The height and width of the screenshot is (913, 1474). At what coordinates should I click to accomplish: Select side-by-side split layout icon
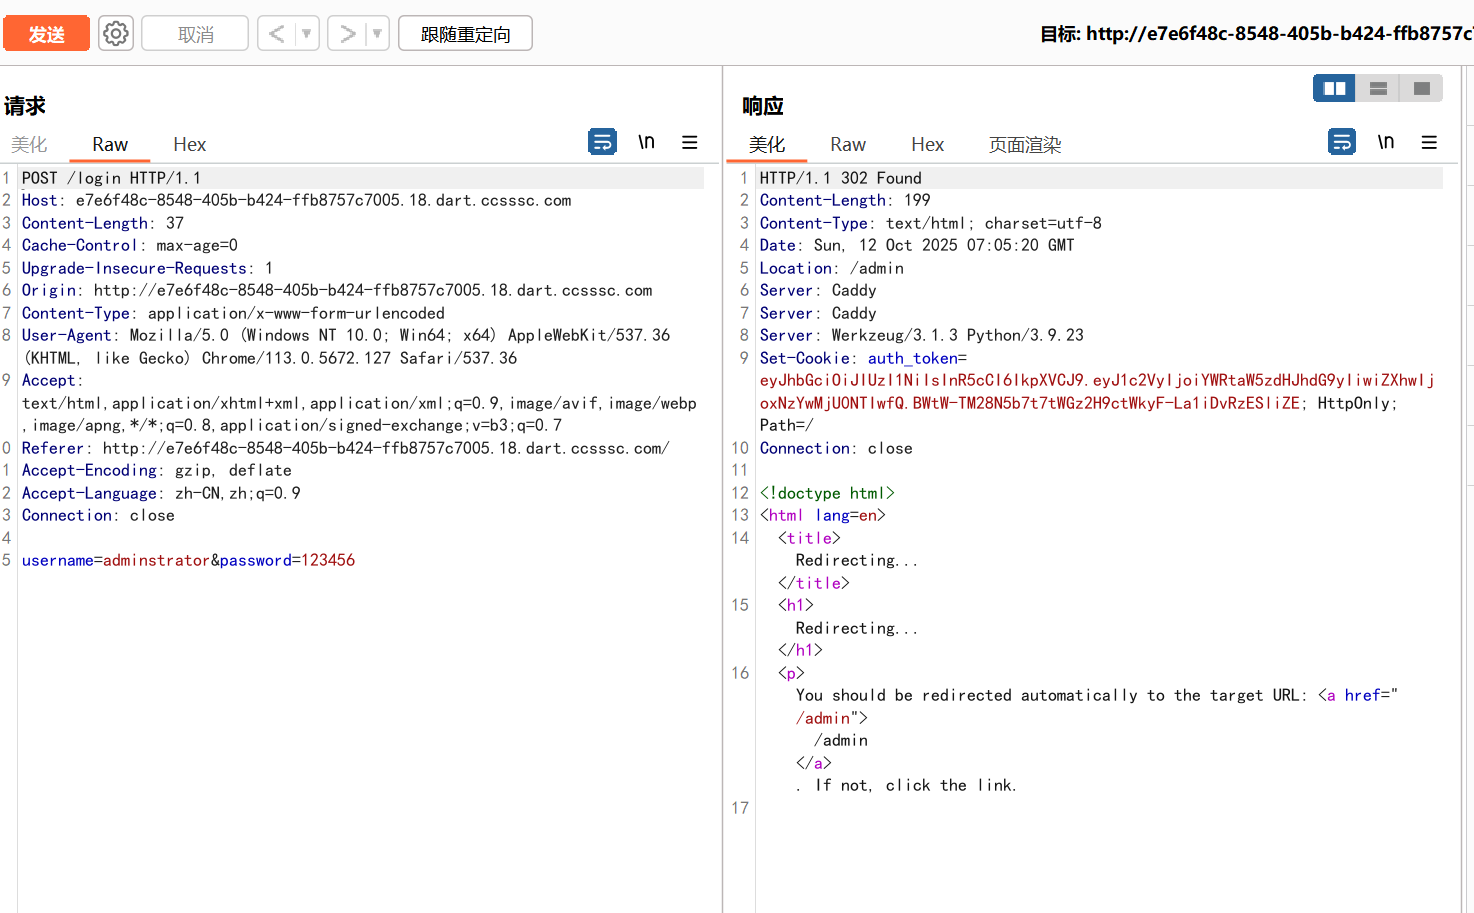click(1334, 88)
